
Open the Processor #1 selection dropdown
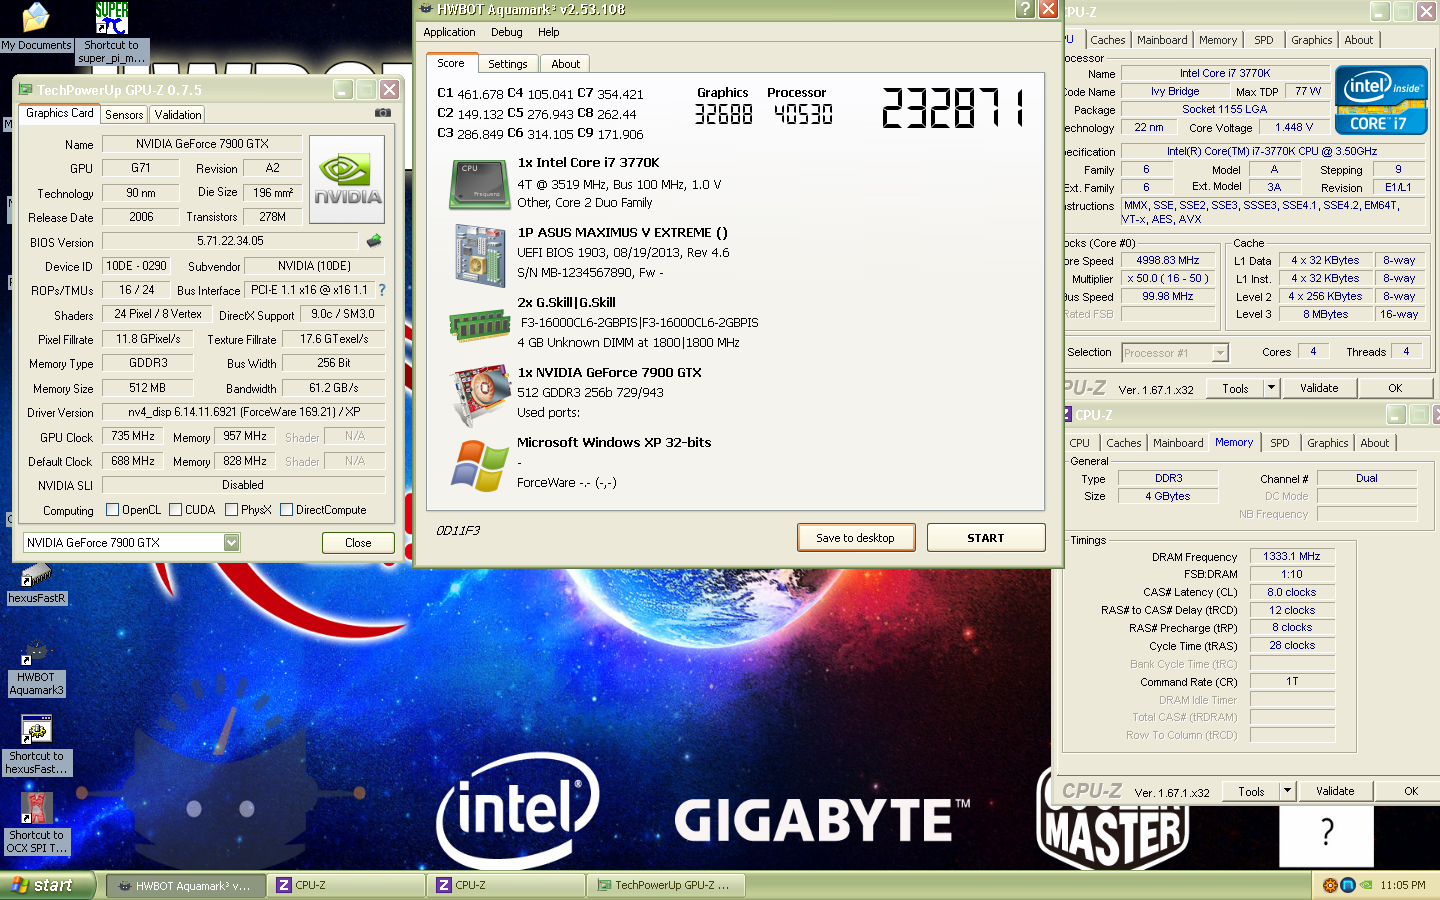click(x=1219, y=352)
